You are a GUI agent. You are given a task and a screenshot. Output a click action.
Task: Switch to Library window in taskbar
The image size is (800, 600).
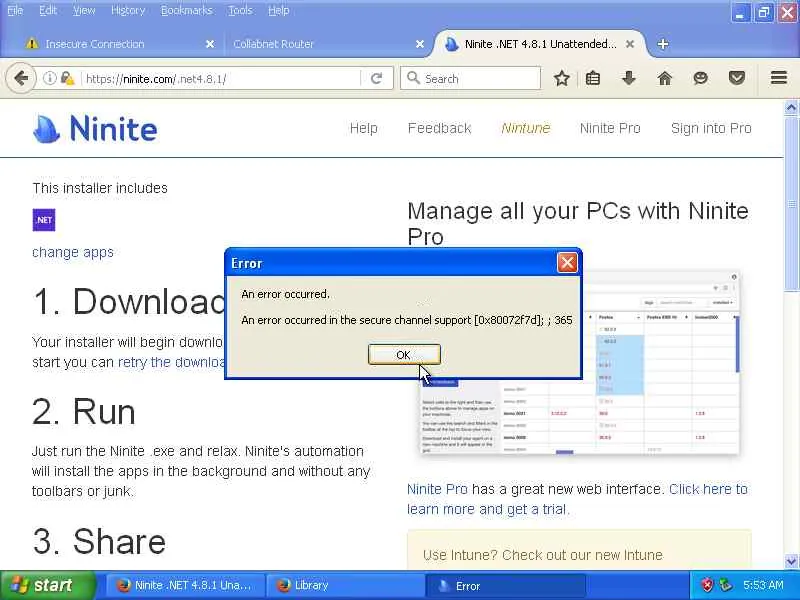345,585
